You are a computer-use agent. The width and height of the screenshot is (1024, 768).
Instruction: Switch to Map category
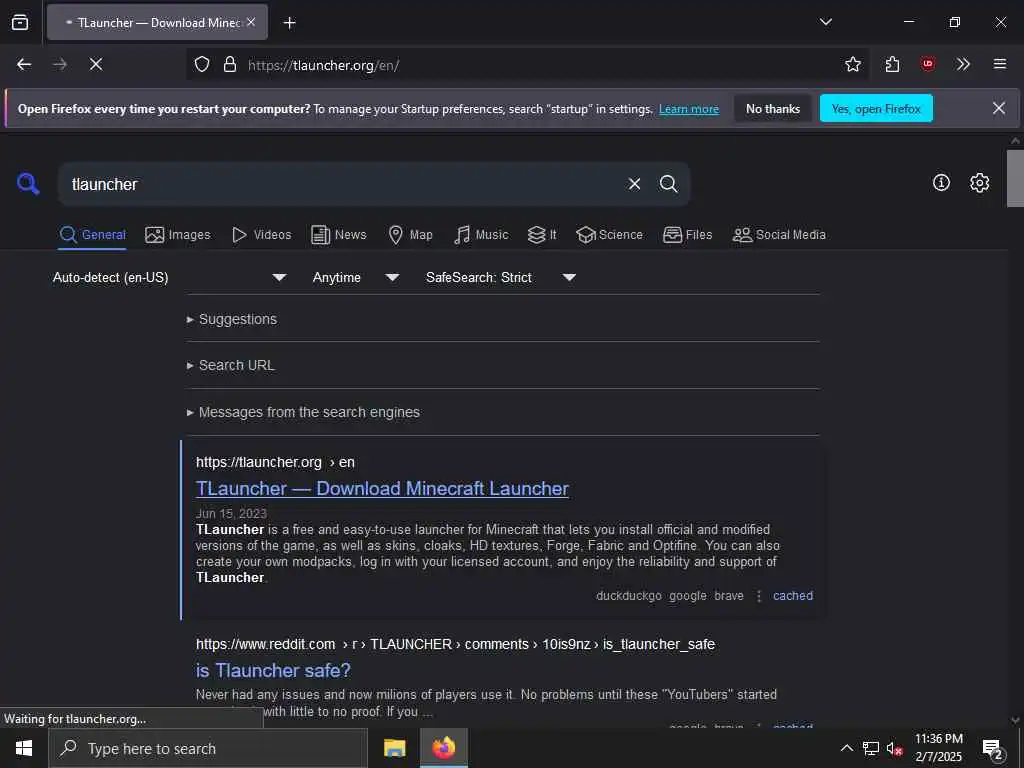click(x=410, y=235)
